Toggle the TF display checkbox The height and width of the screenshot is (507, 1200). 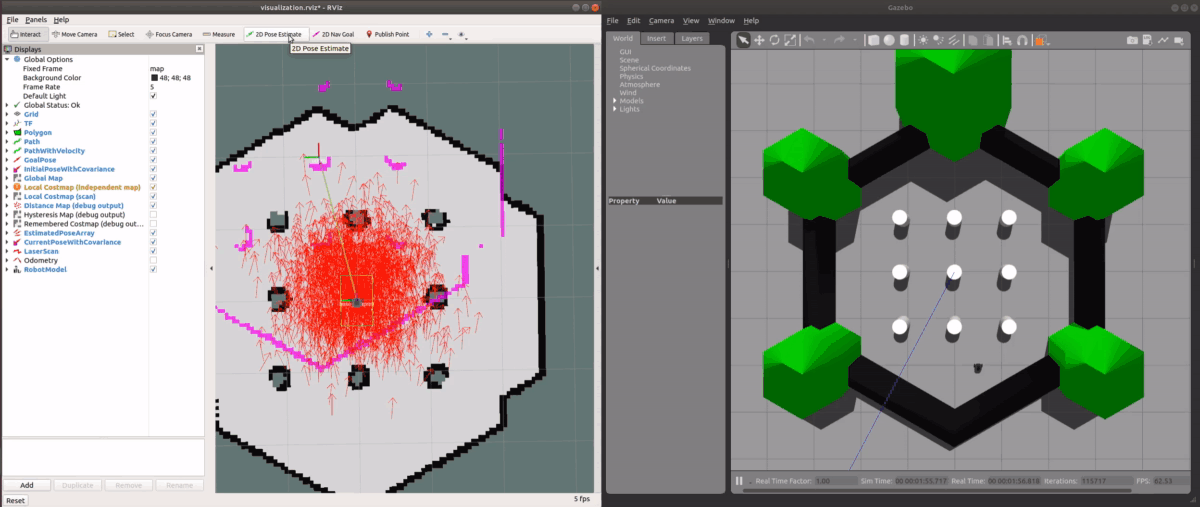153,123
